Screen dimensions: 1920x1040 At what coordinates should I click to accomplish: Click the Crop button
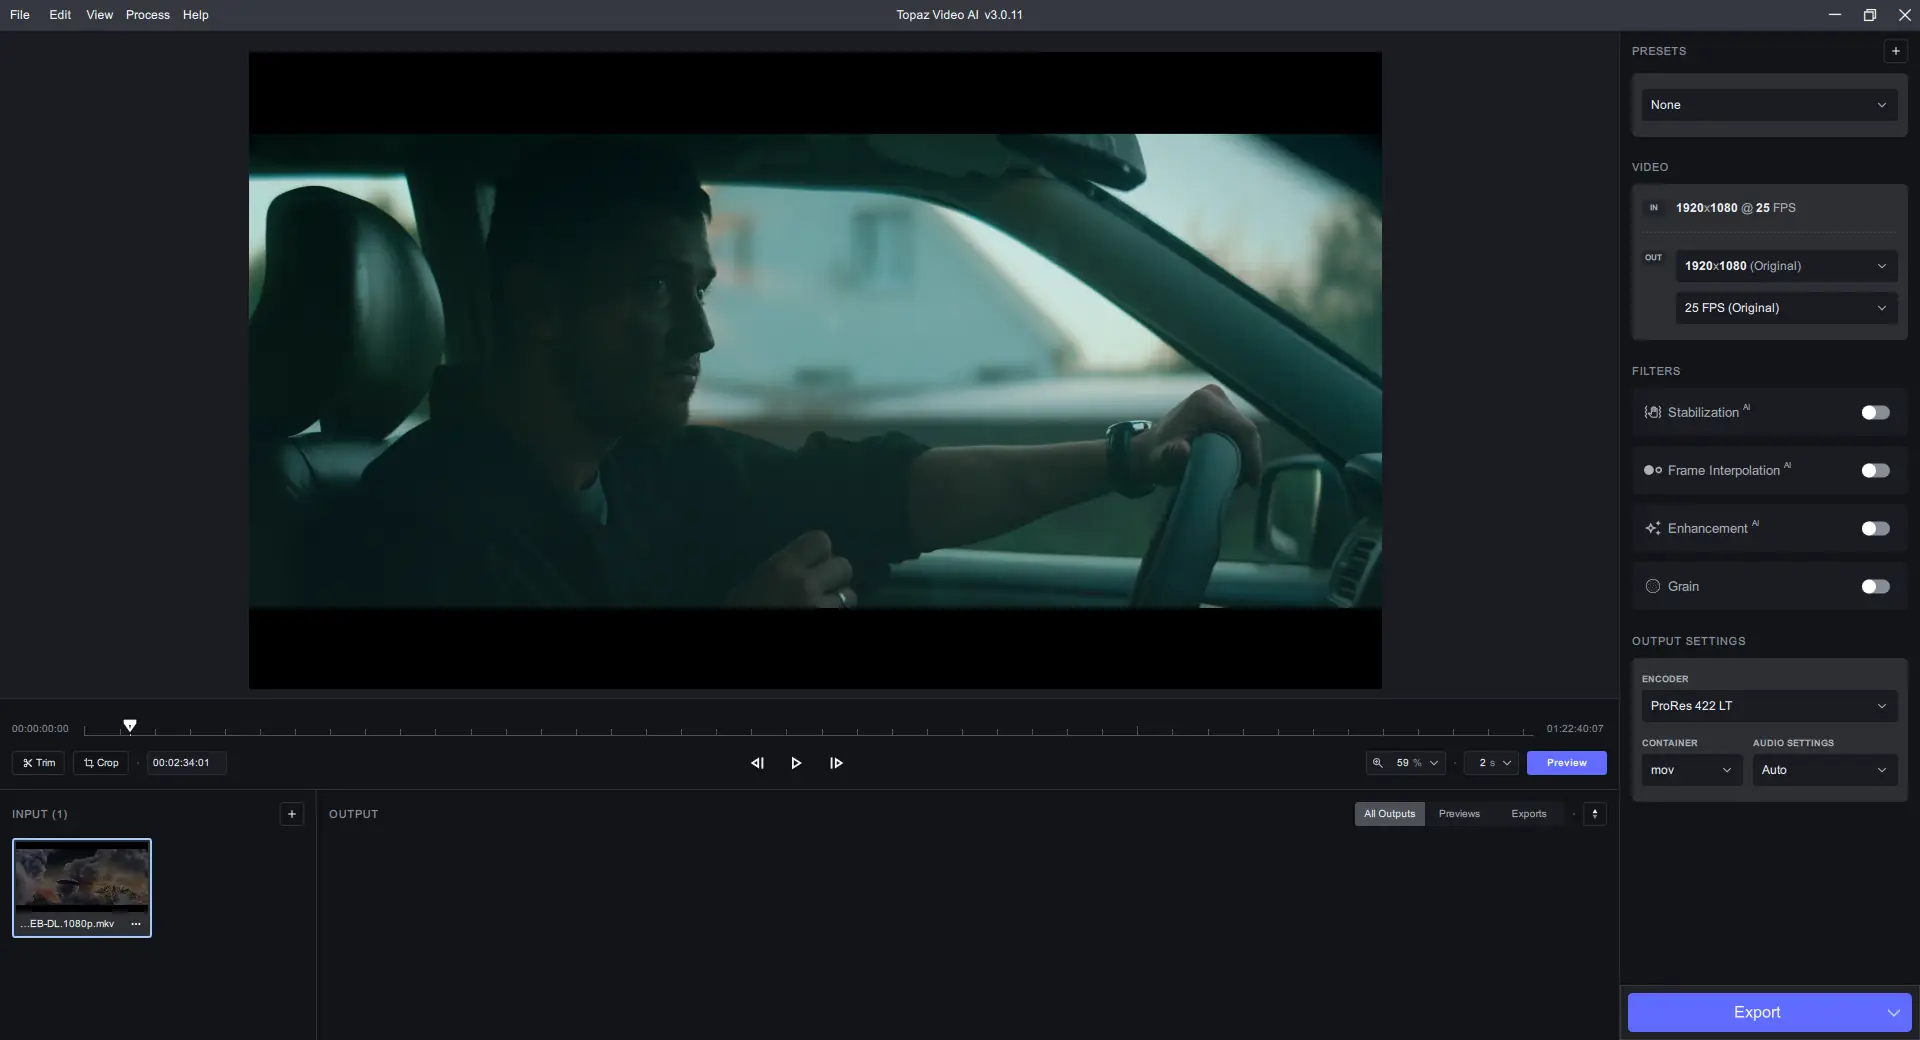(x=101, y=763)
